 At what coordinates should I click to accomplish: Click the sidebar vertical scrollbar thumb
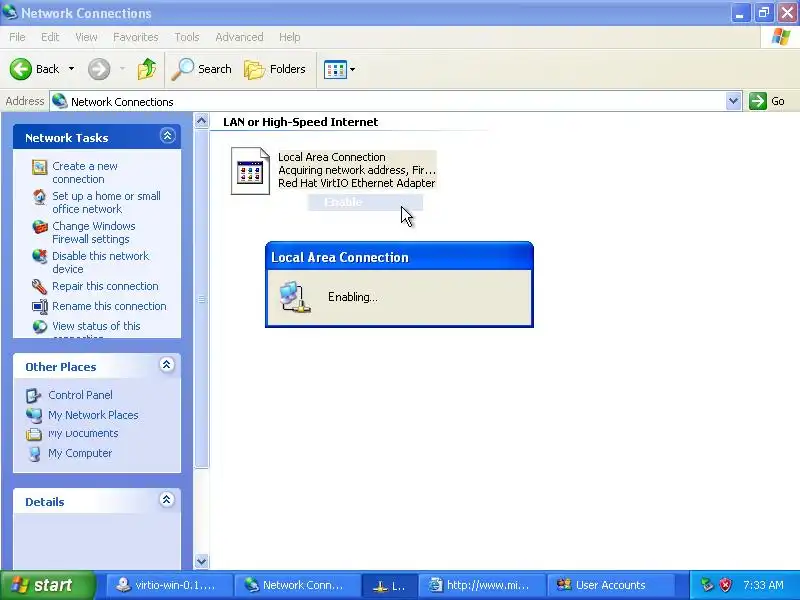[x=202, y=298]
